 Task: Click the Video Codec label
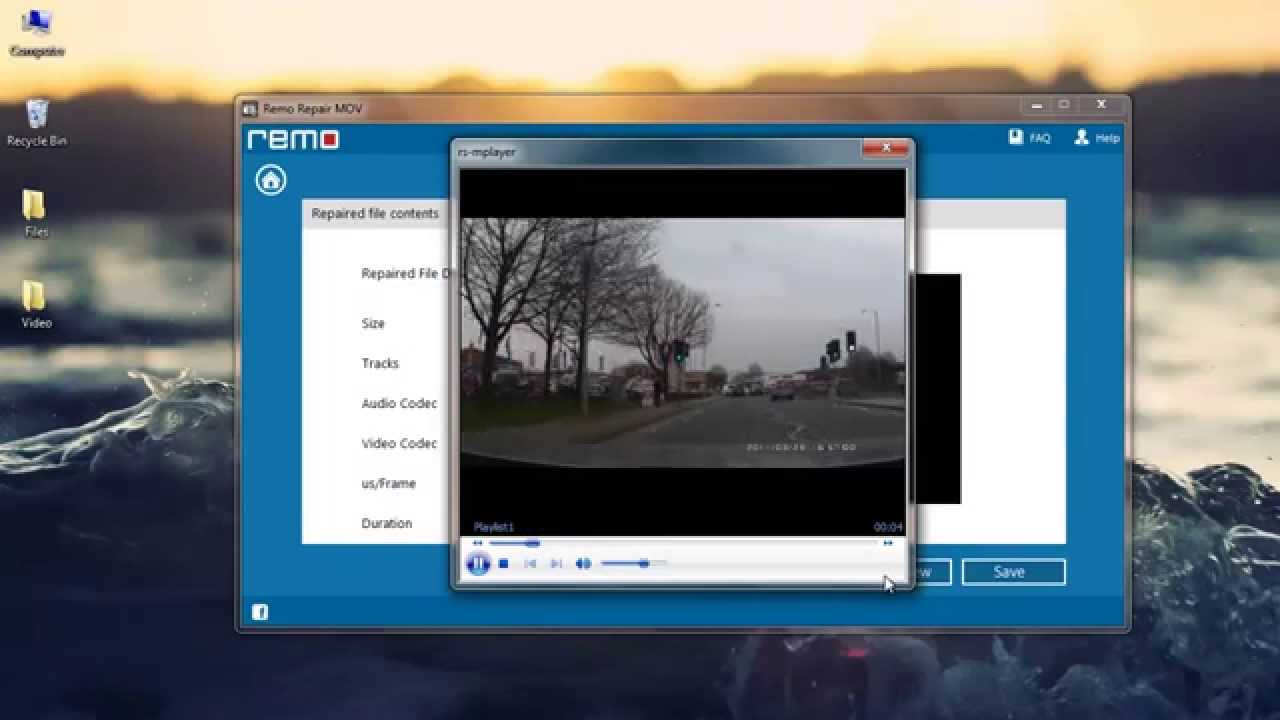pyautogui.click(x=399, y=443)
